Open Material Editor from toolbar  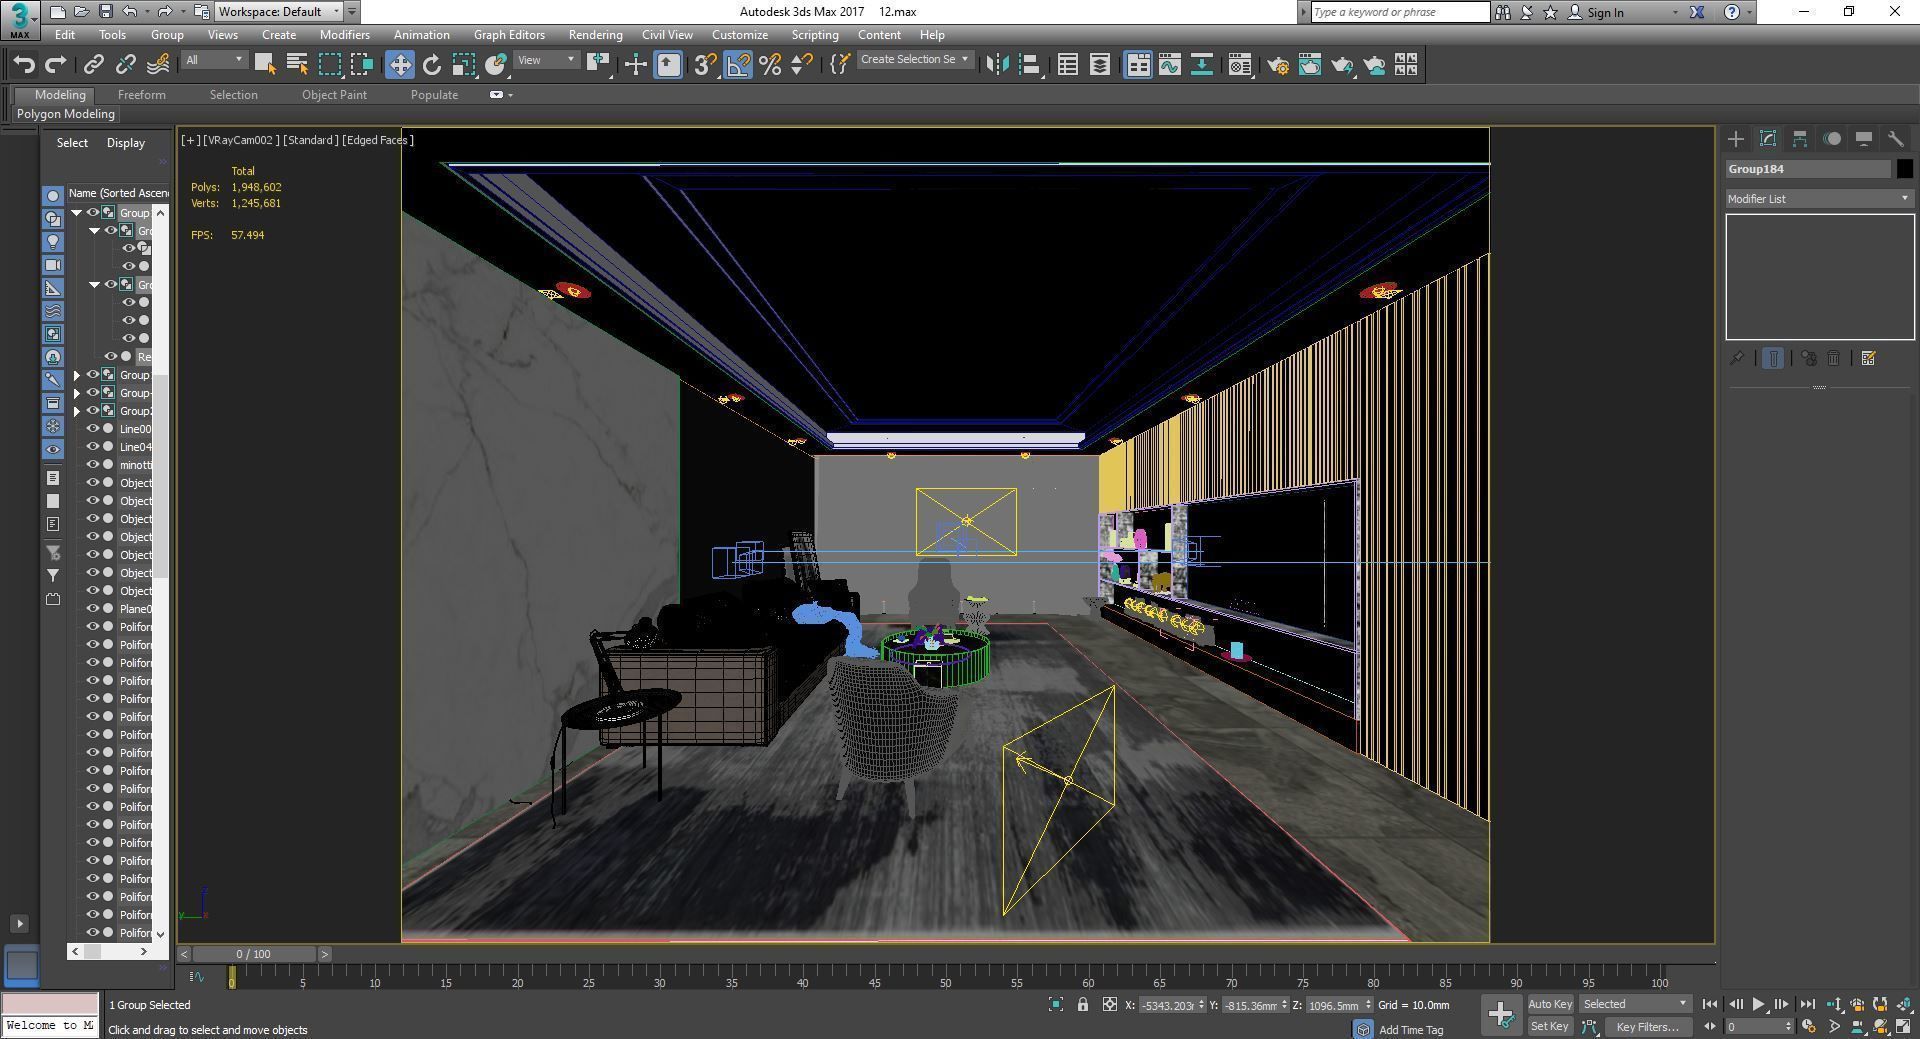1240,65
